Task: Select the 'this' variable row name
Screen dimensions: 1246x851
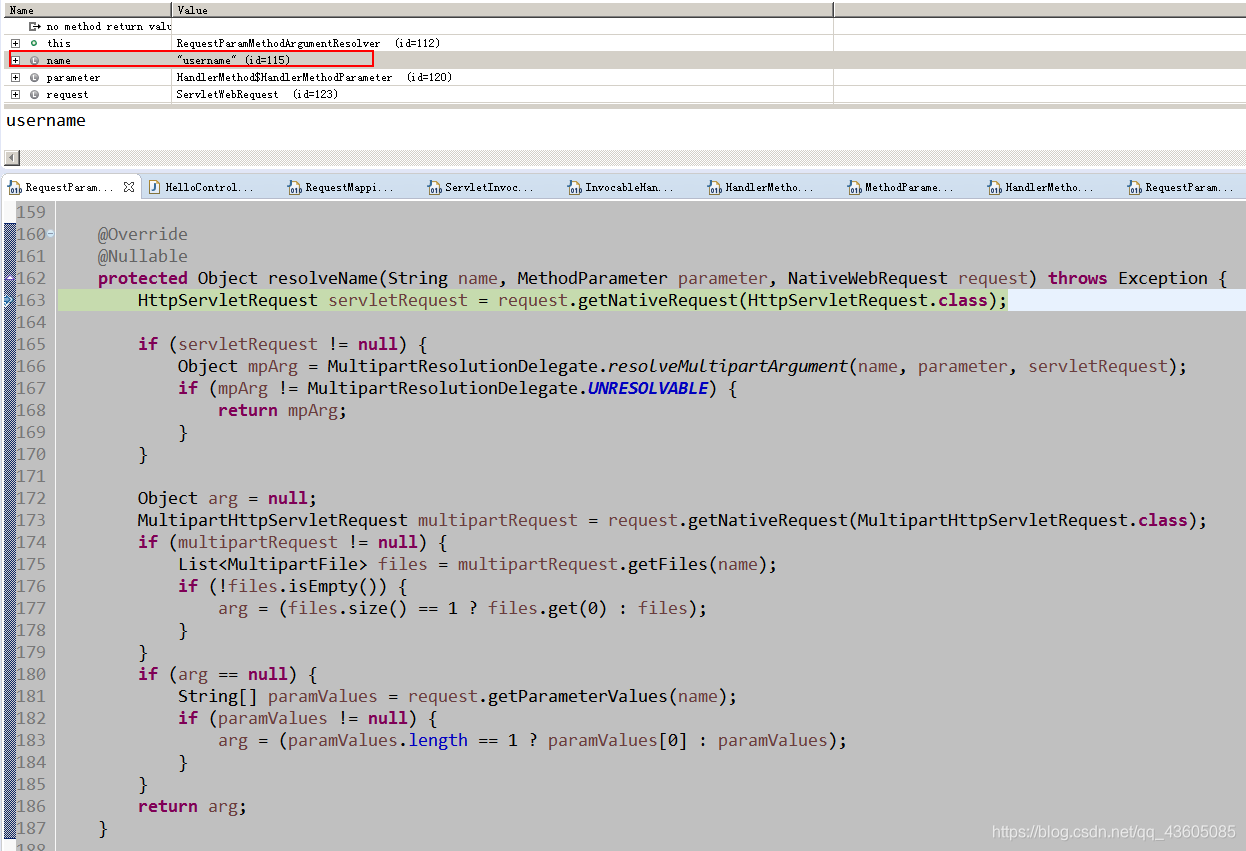Action: [59, 43]
